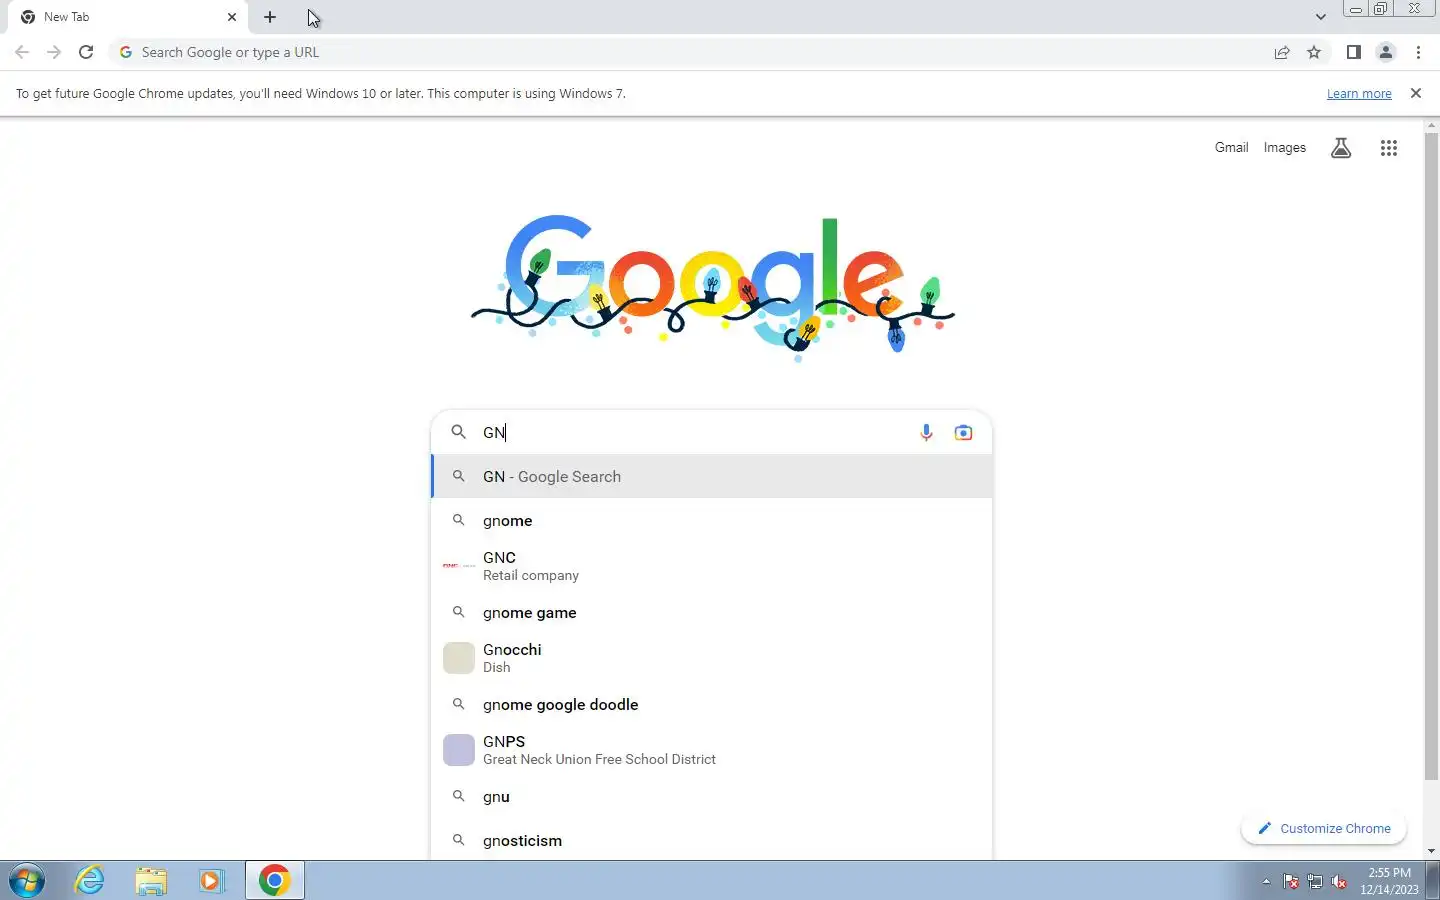Select the New Tab tab
Viewport: 1440px width, 900px height.
128,17
